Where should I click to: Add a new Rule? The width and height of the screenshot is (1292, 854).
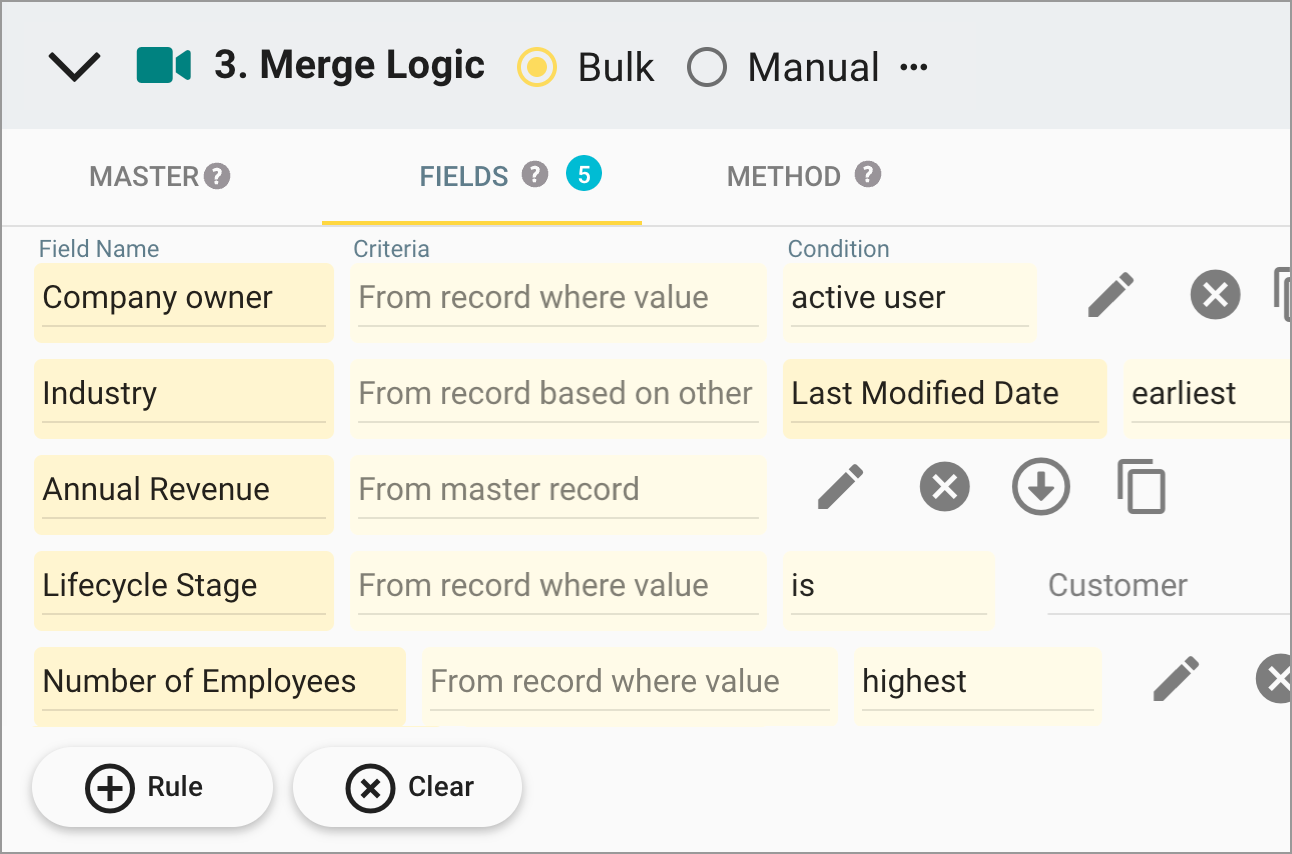[152, 787]
